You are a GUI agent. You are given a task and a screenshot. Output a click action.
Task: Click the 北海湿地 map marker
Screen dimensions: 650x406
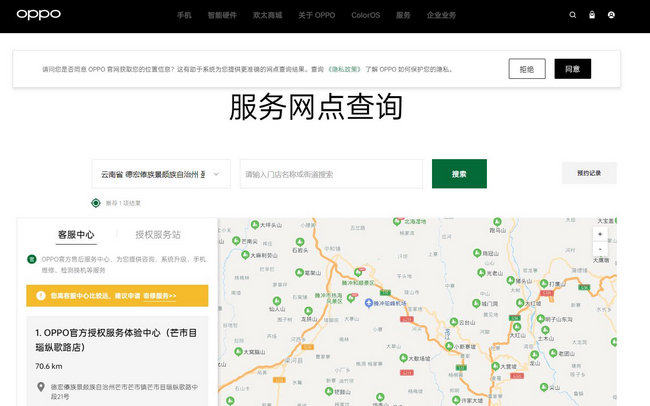pyautogui.click(x=398, y=221)
